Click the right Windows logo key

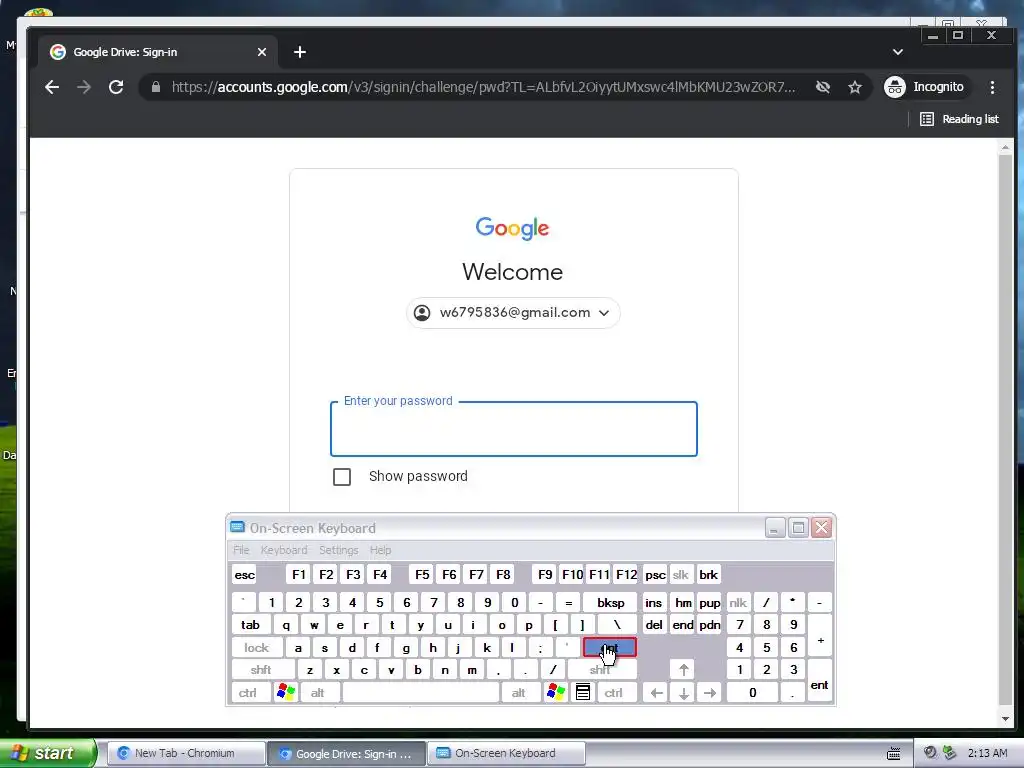click(x=556, y=692)
